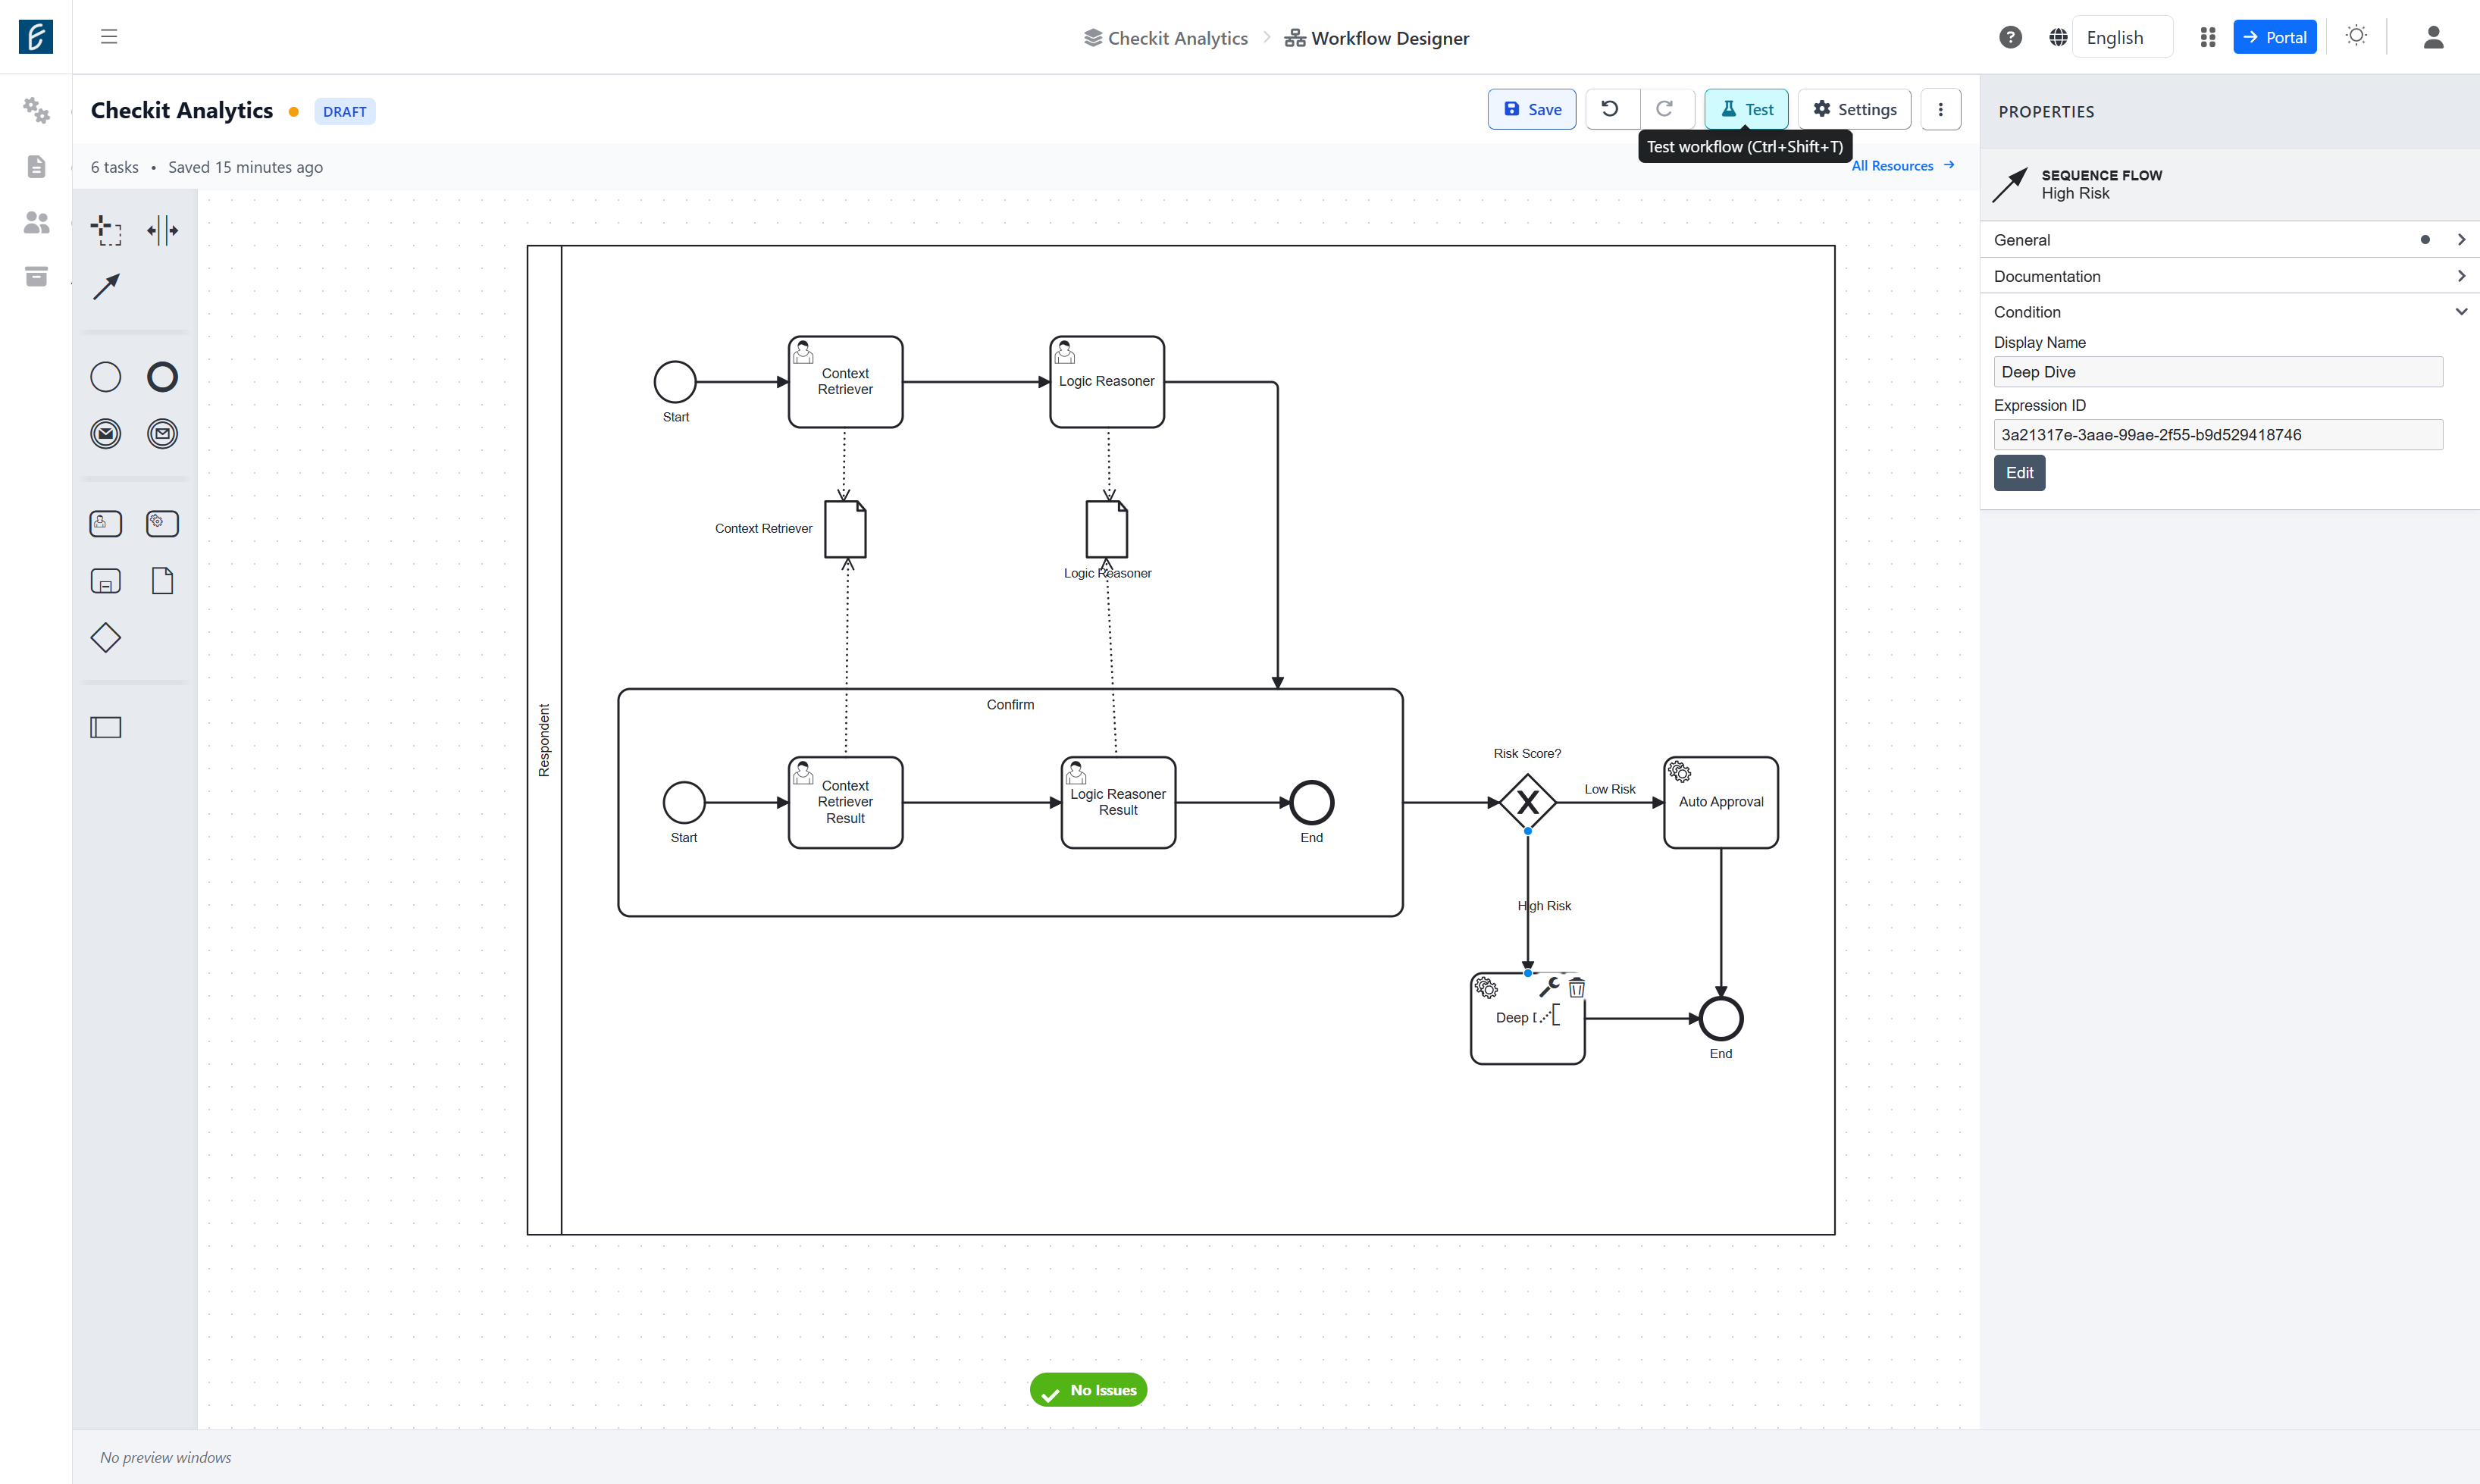Create a user task from the palette
The image size is (2480, 1484).
(106, 524)
